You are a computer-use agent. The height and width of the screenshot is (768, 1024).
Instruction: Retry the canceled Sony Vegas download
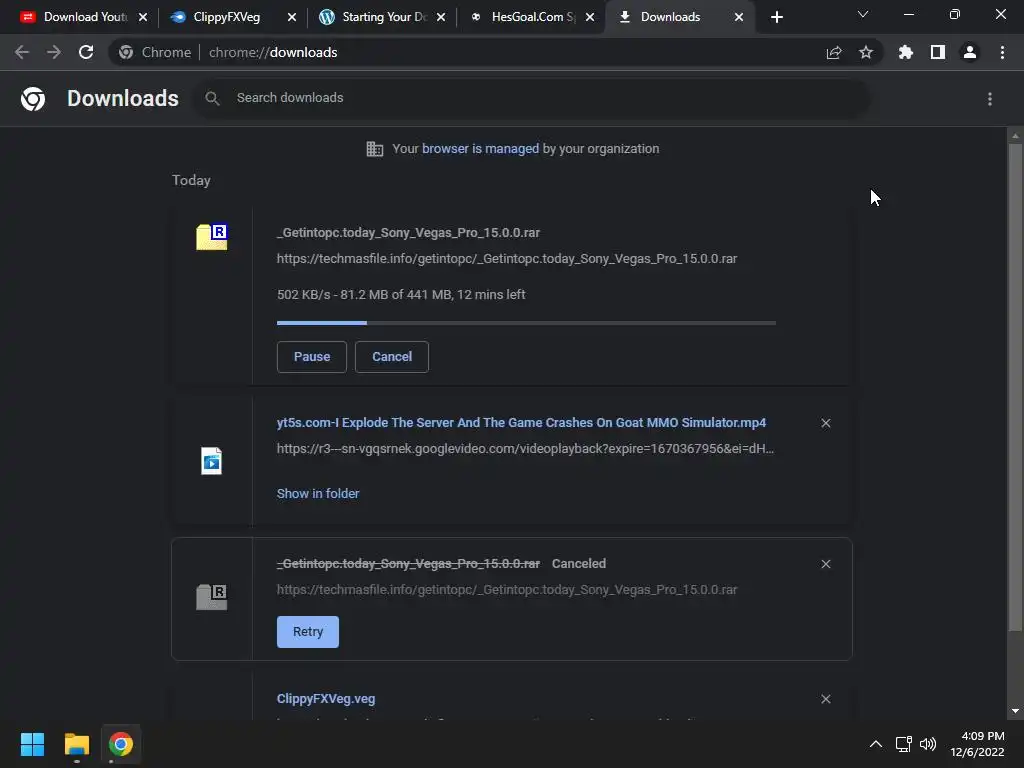click(308, 632)
